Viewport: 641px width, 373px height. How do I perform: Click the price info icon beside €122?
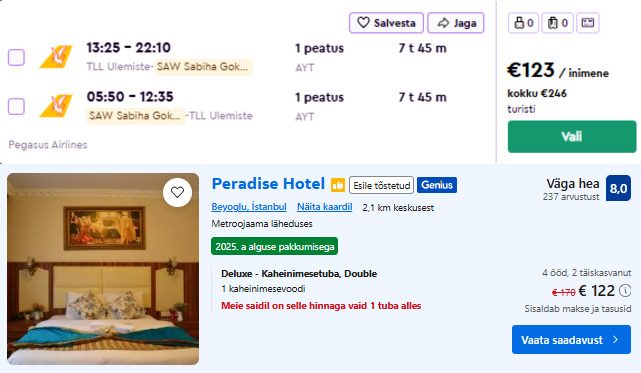pos(625,291)
